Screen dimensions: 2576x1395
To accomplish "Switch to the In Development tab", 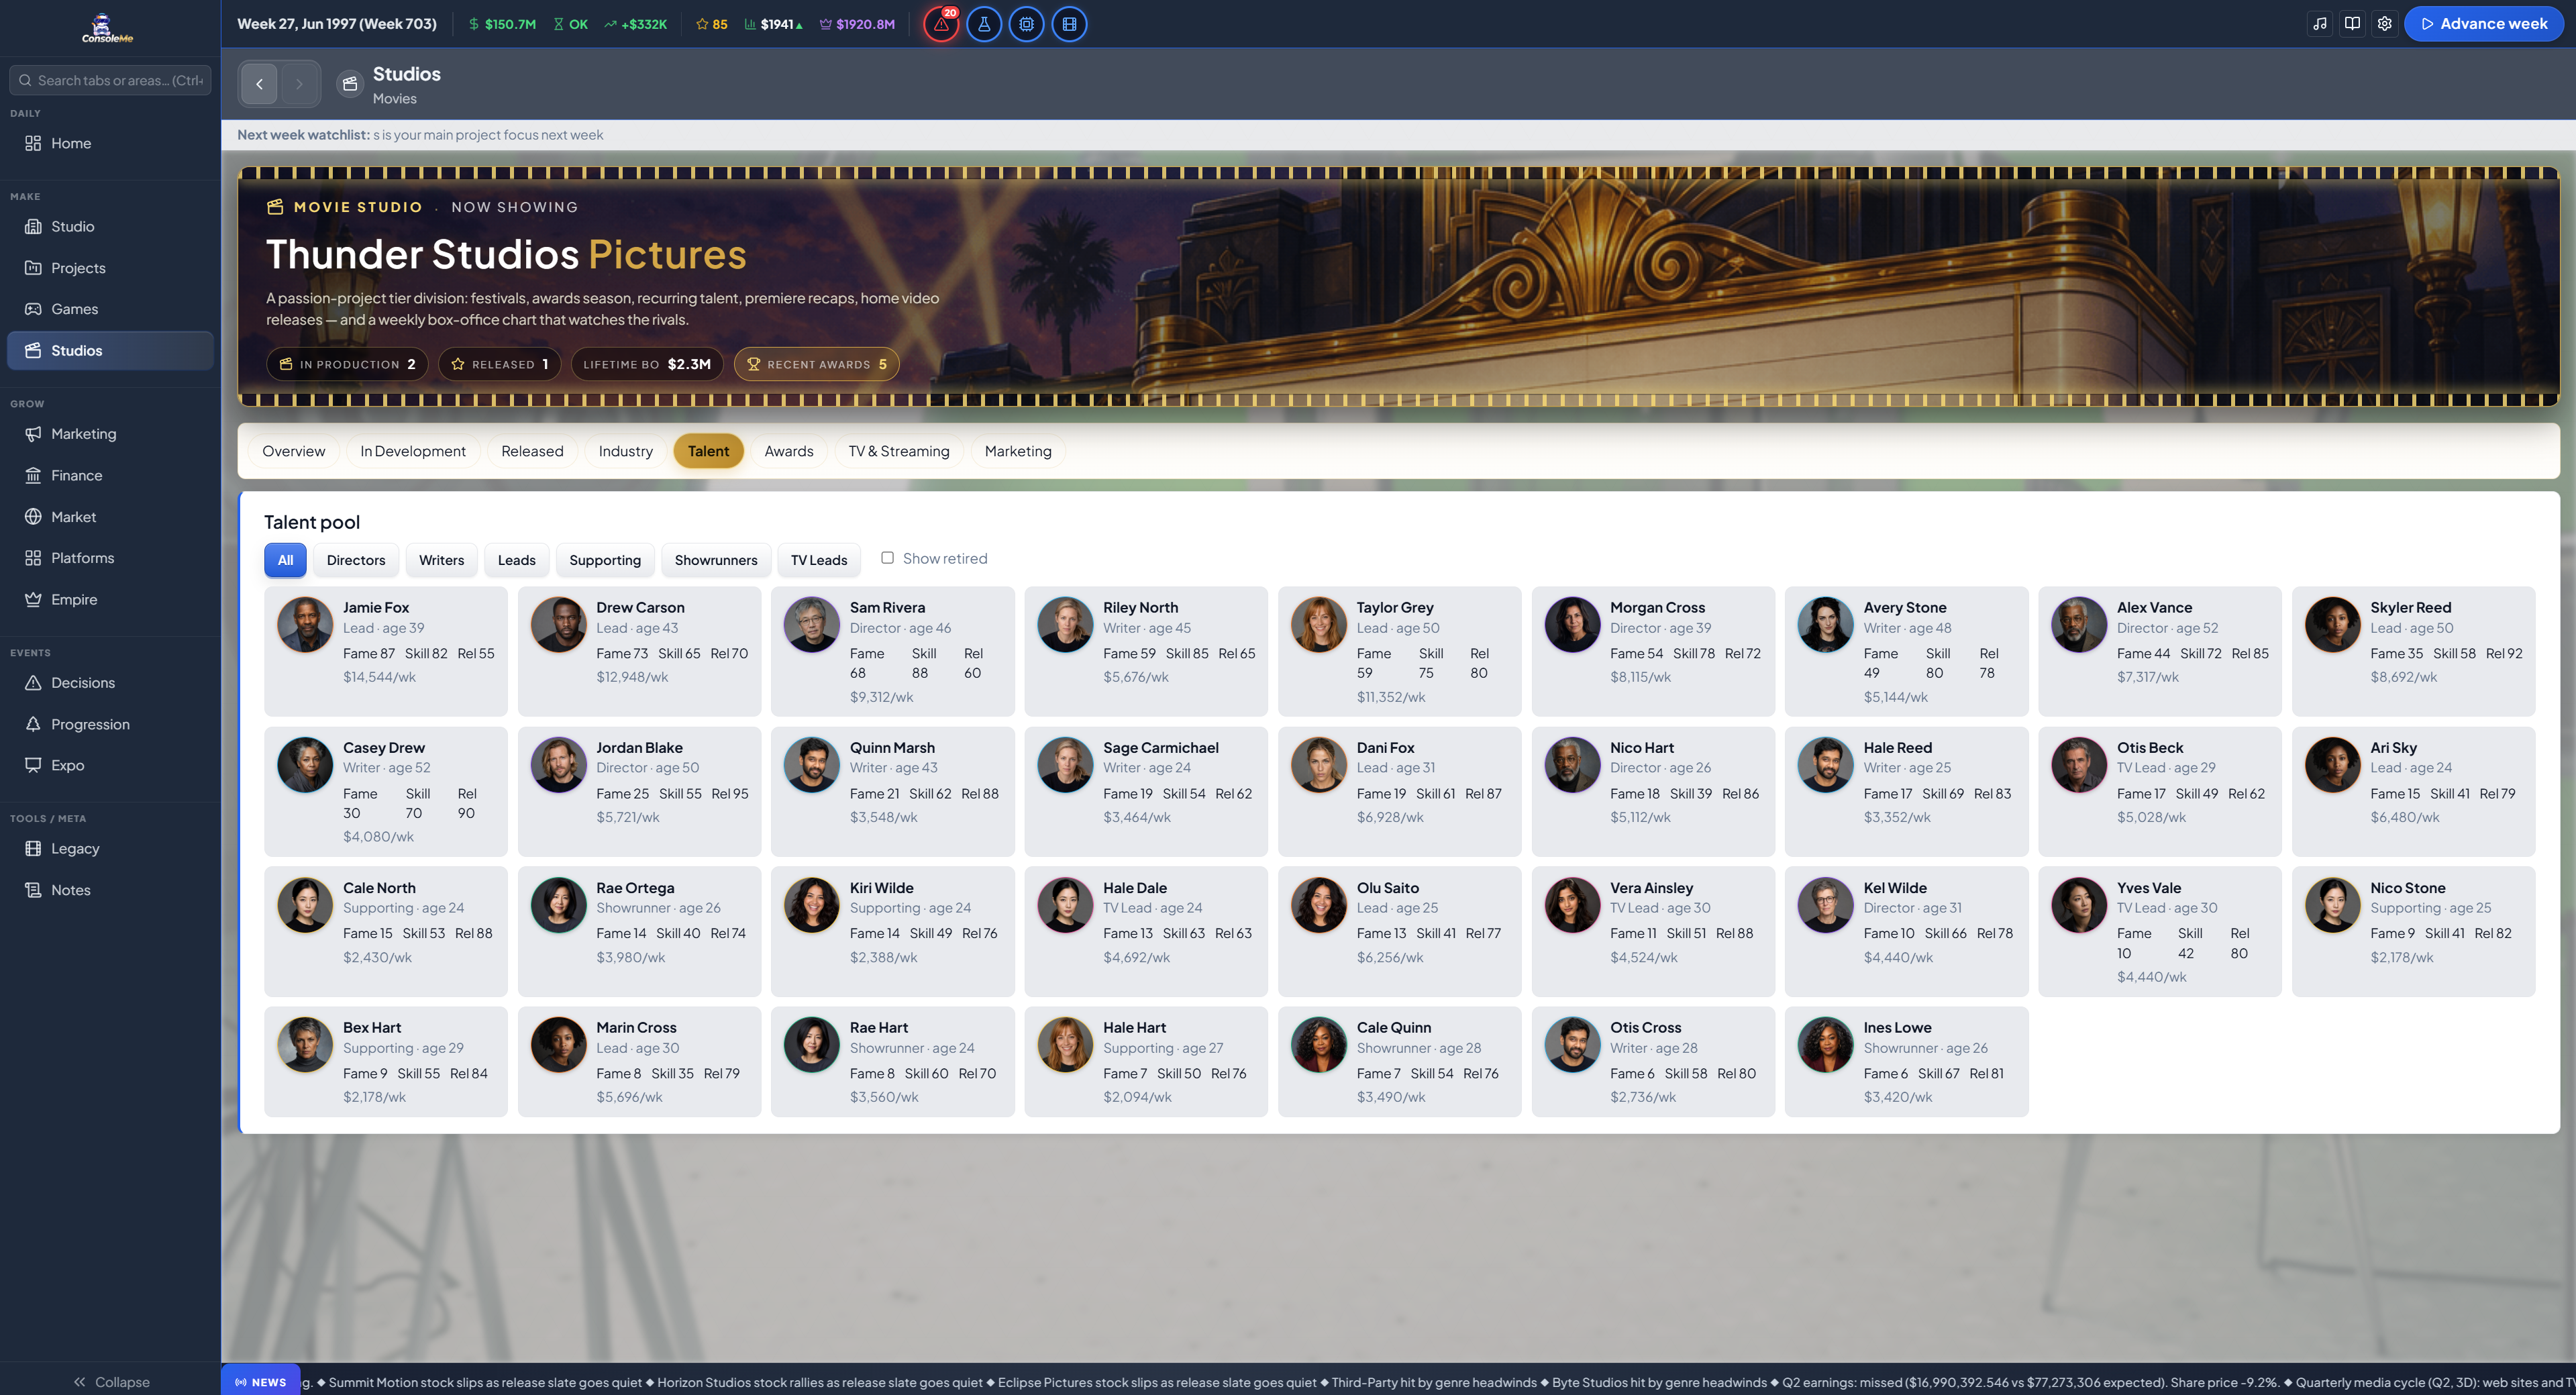I will pos(413,451).
